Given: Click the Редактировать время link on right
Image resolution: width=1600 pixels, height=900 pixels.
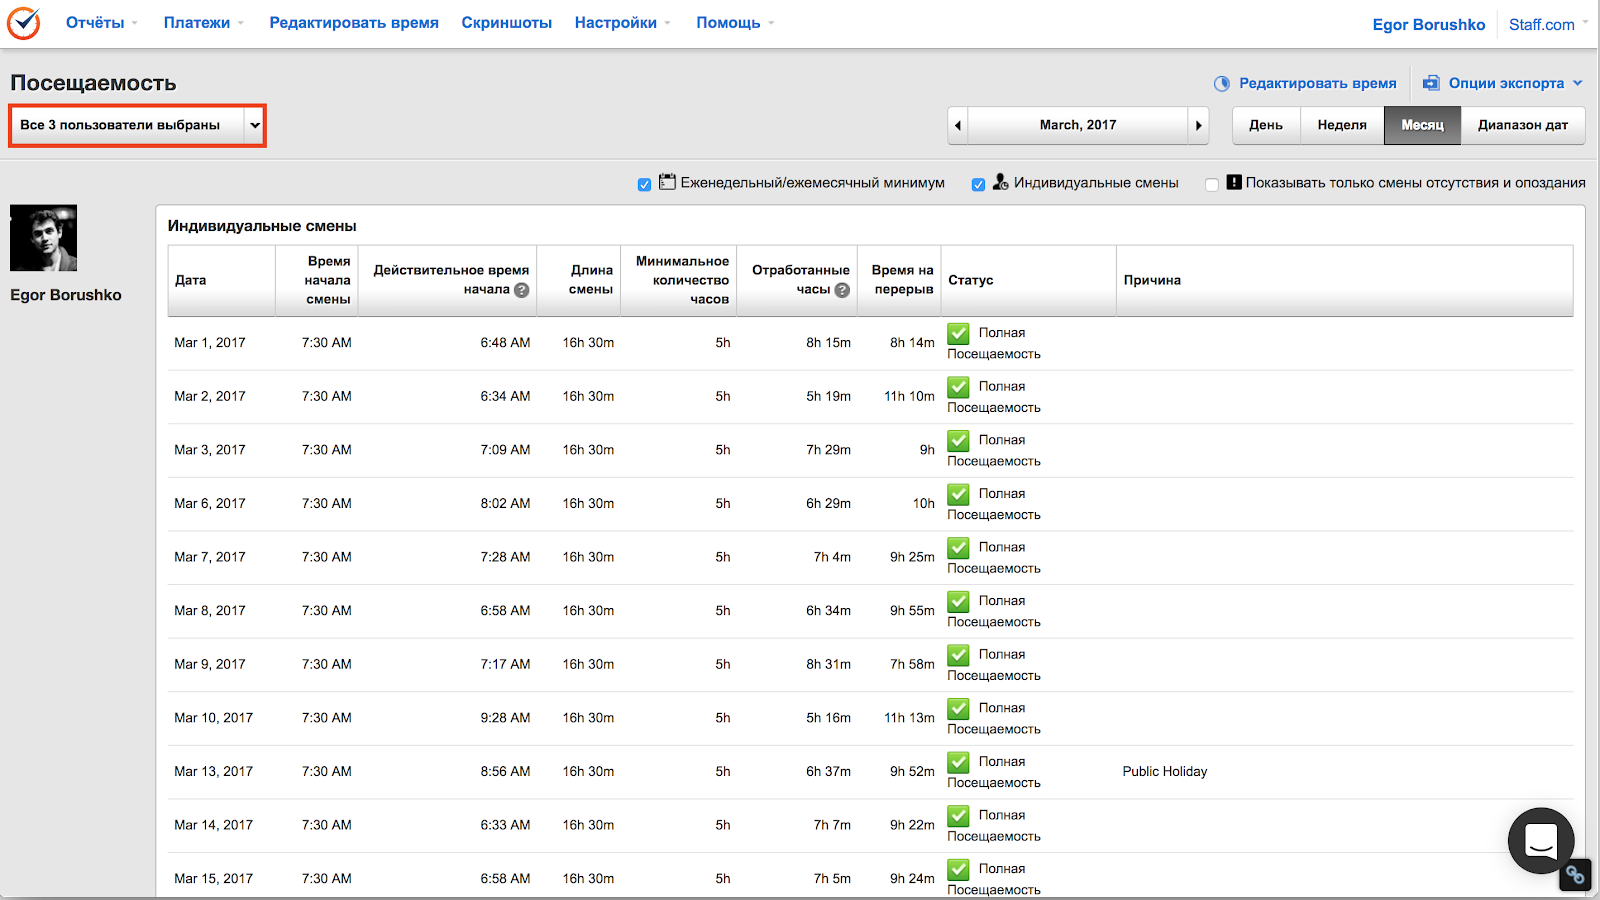Looking at the screenshot, I should click(1317, 83).
